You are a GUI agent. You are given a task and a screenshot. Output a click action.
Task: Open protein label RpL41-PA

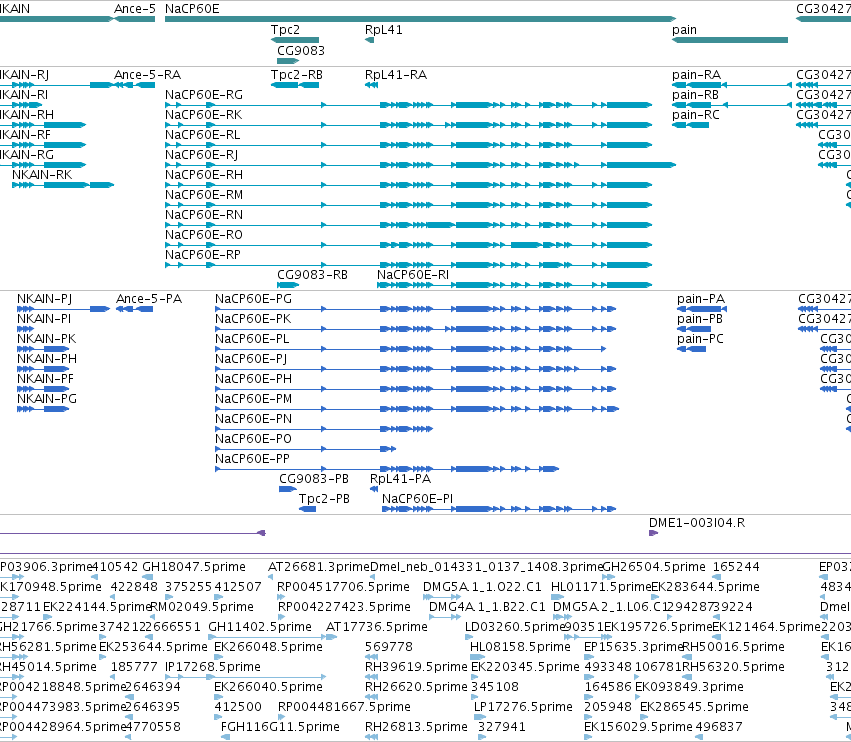click(x=400, y=479)
